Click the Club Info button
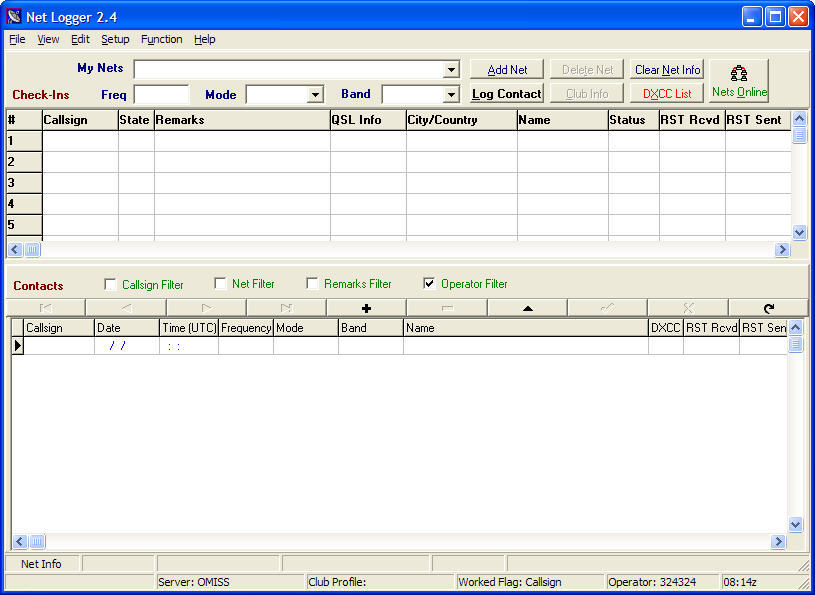Screen dimensions: 815x595 (587, 94)
